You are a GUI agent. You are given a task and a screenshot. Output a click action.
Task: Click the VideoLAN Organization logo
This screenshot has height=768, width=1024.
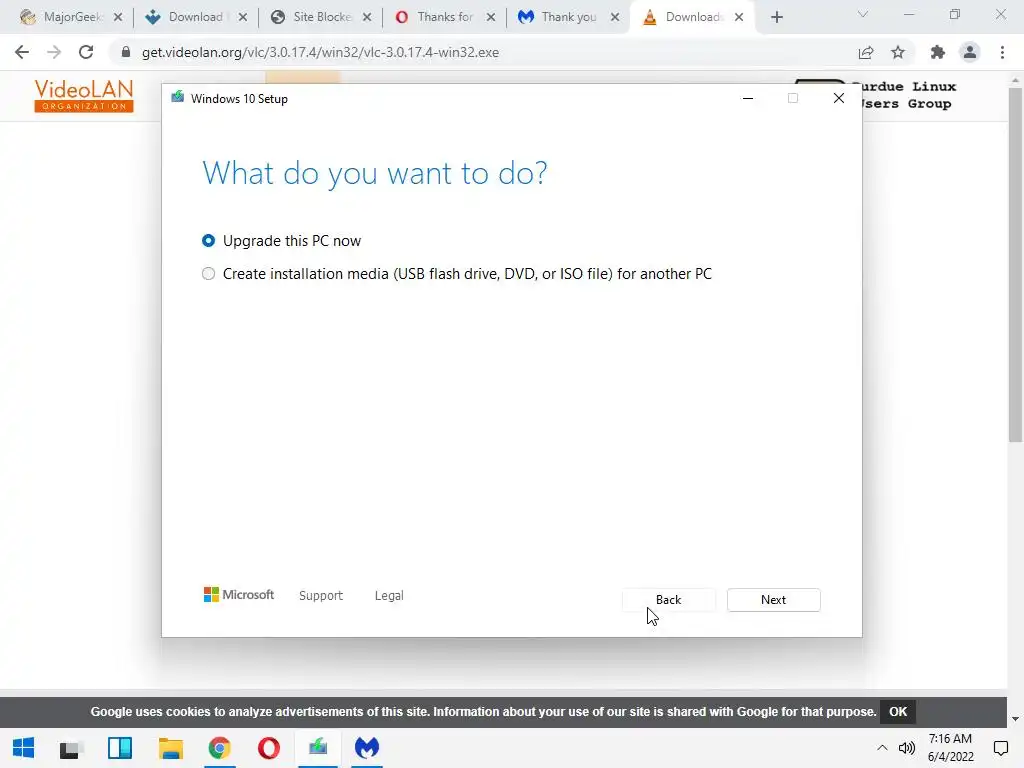click(84, 96)
